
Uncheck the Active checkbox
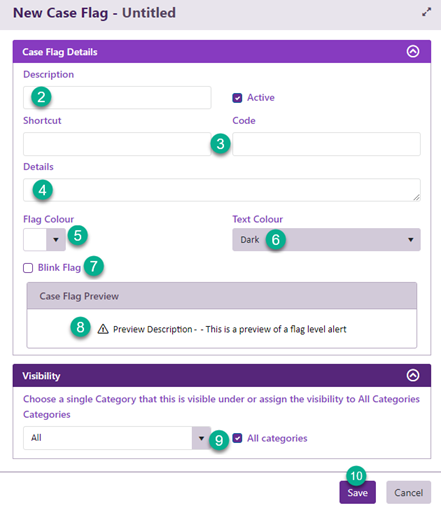tap(237, 98)
